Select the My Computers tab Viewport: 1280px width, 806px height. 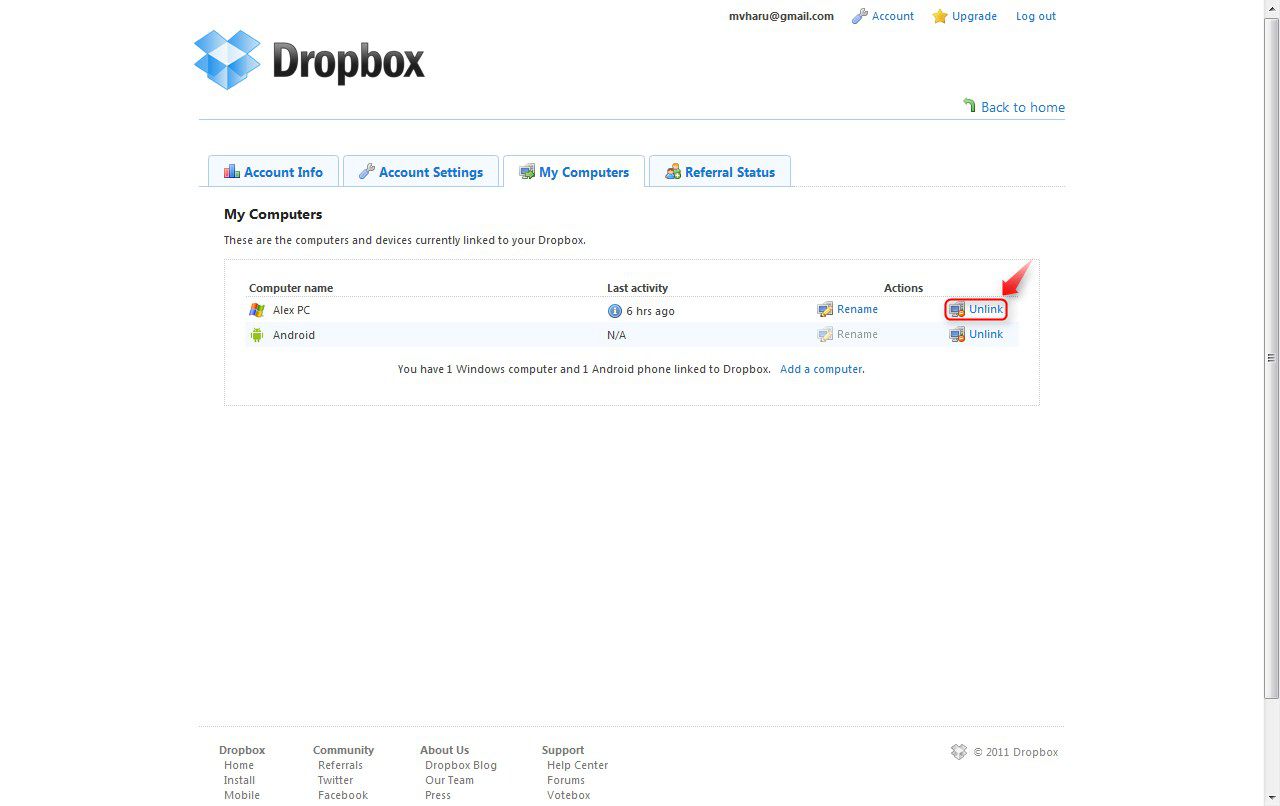tap(574, 171)
